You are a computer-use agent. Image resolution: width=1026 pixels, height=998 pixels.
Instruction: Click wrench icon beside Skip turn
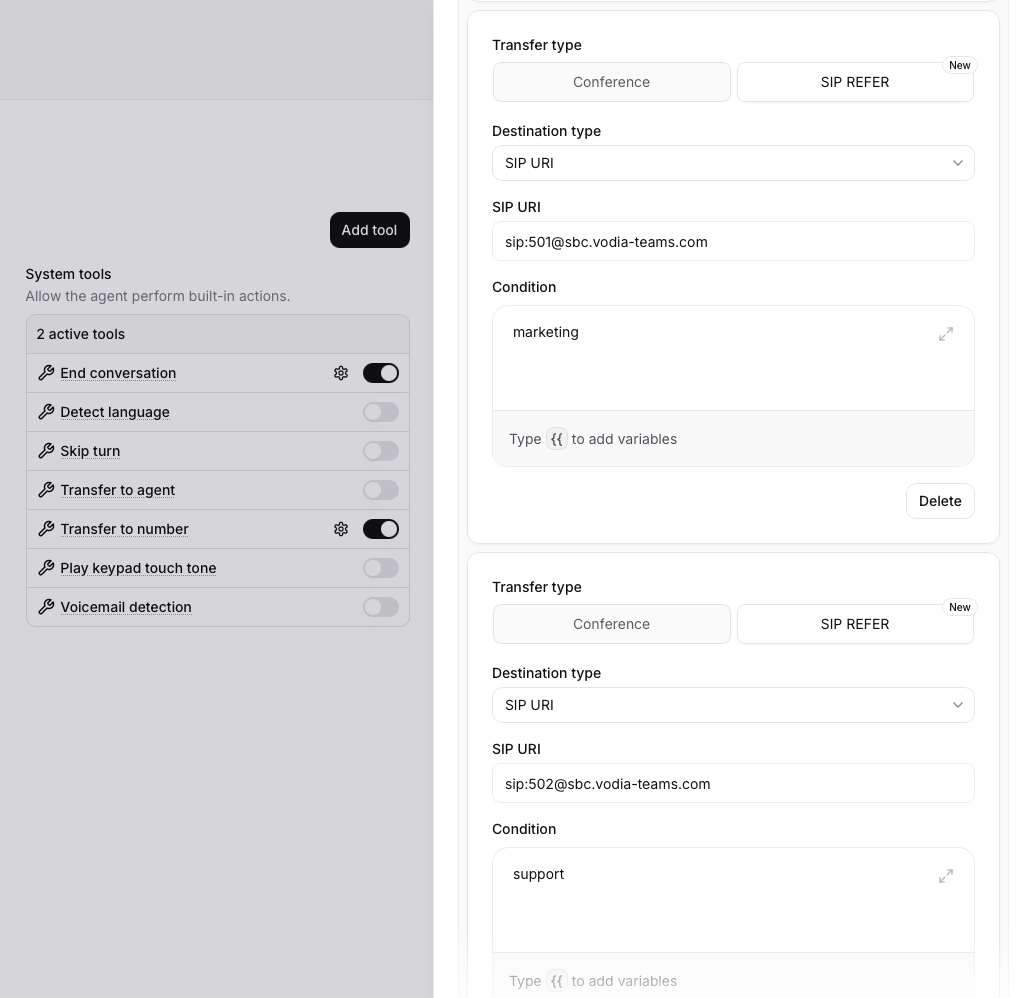46,451
